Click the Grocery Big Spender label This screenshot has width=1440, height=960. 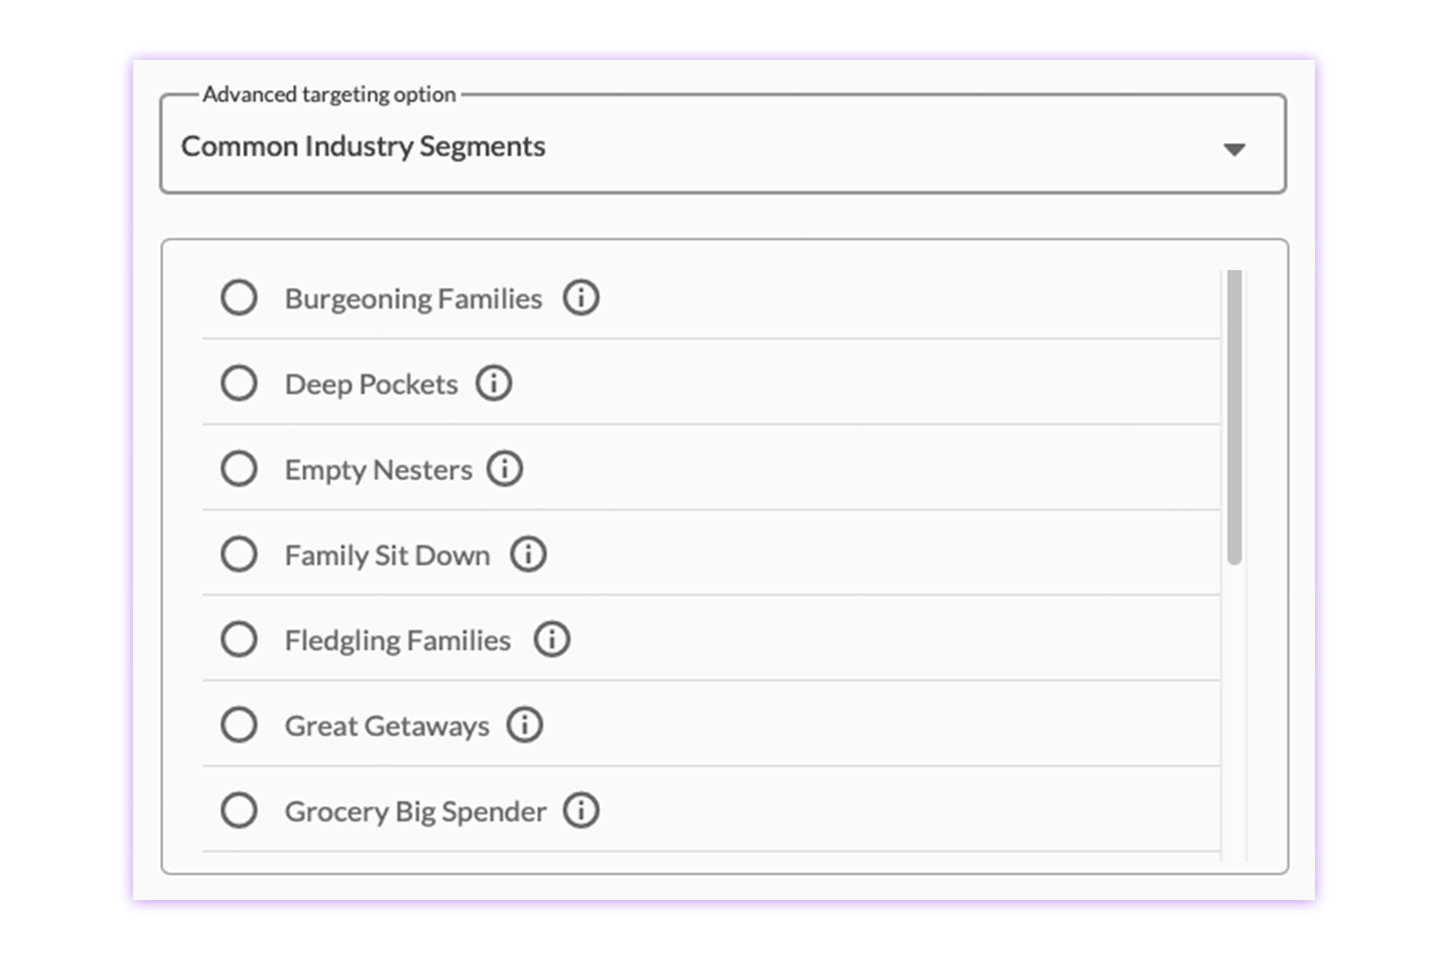pos(415,811)
